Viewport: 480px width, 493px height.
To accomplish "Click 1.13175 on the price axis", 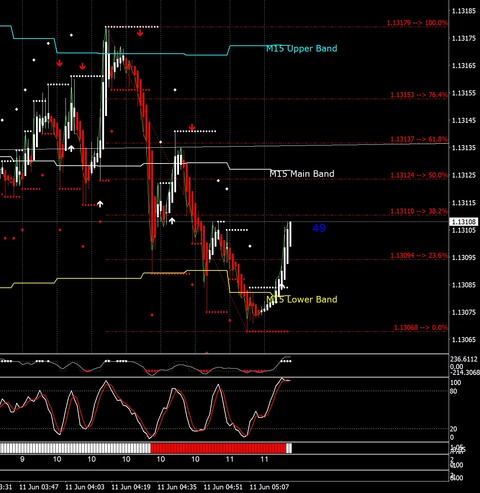I will click(464, 38).
